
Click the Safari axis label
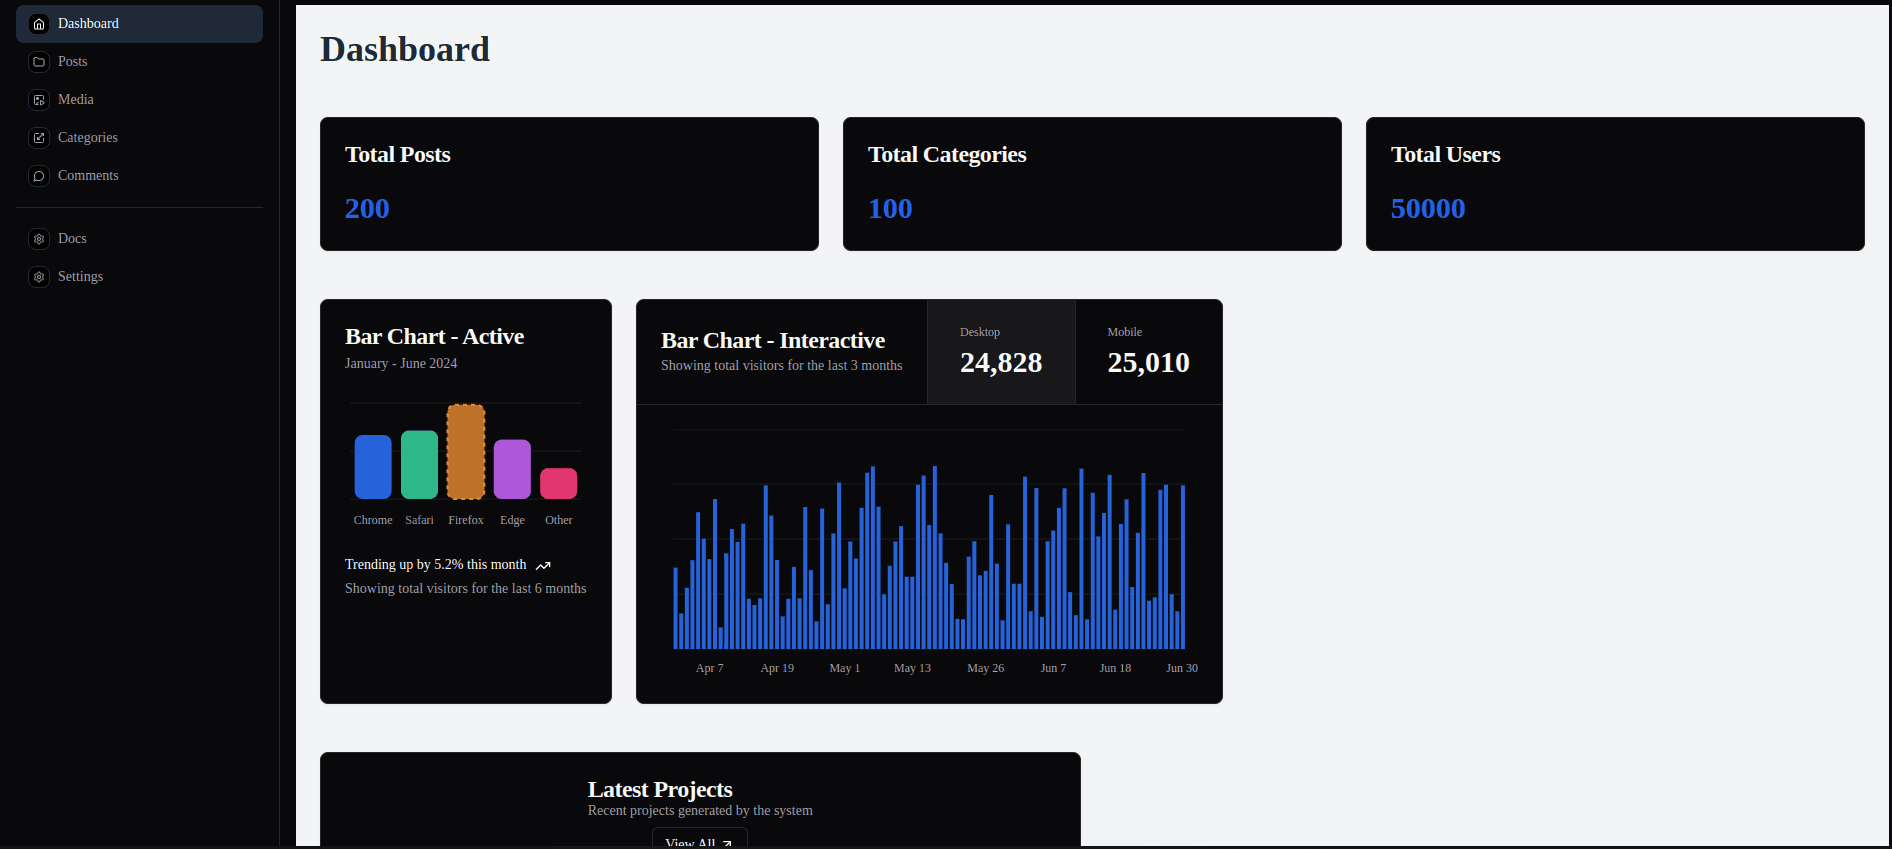click(x=419, y=520)
